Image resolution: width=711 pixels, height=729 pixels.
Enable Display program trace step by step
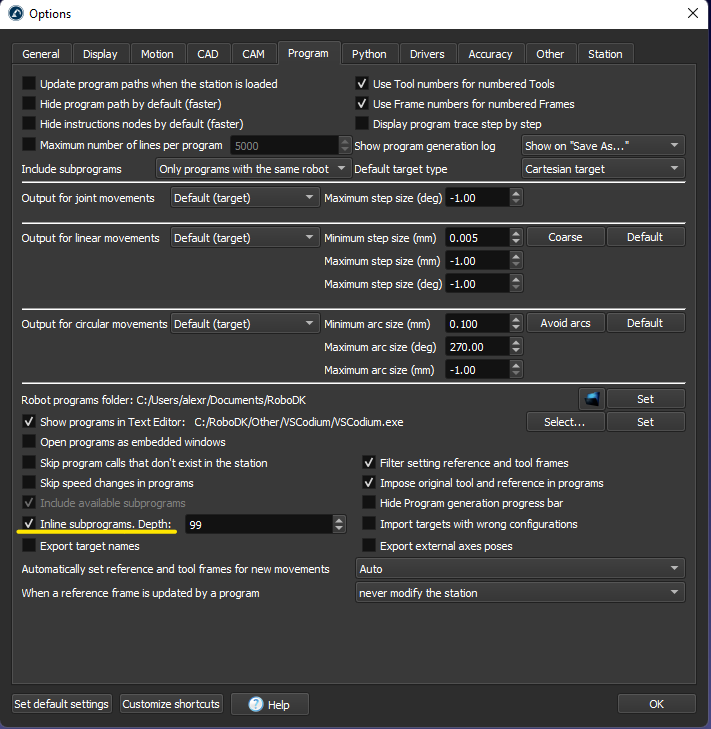pos(362,124)
